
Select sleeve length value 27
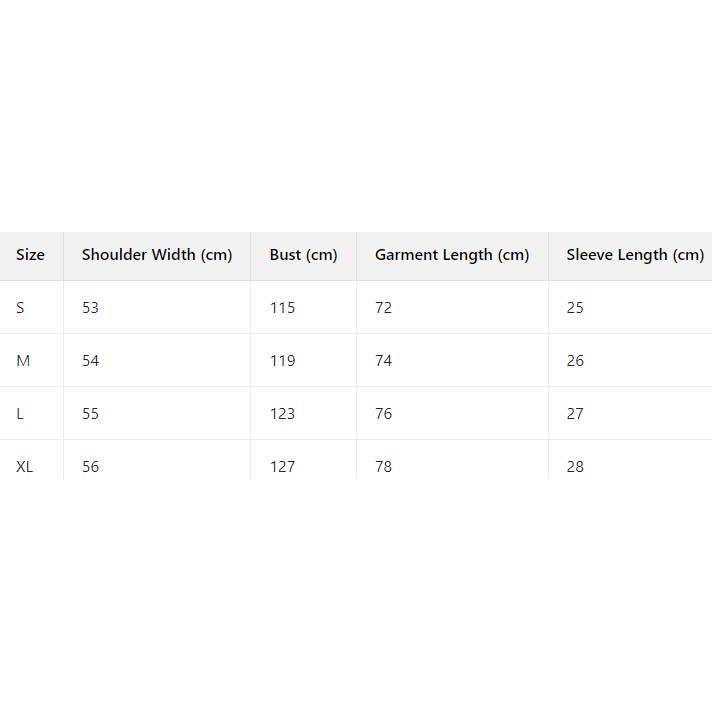click(575, 414)
